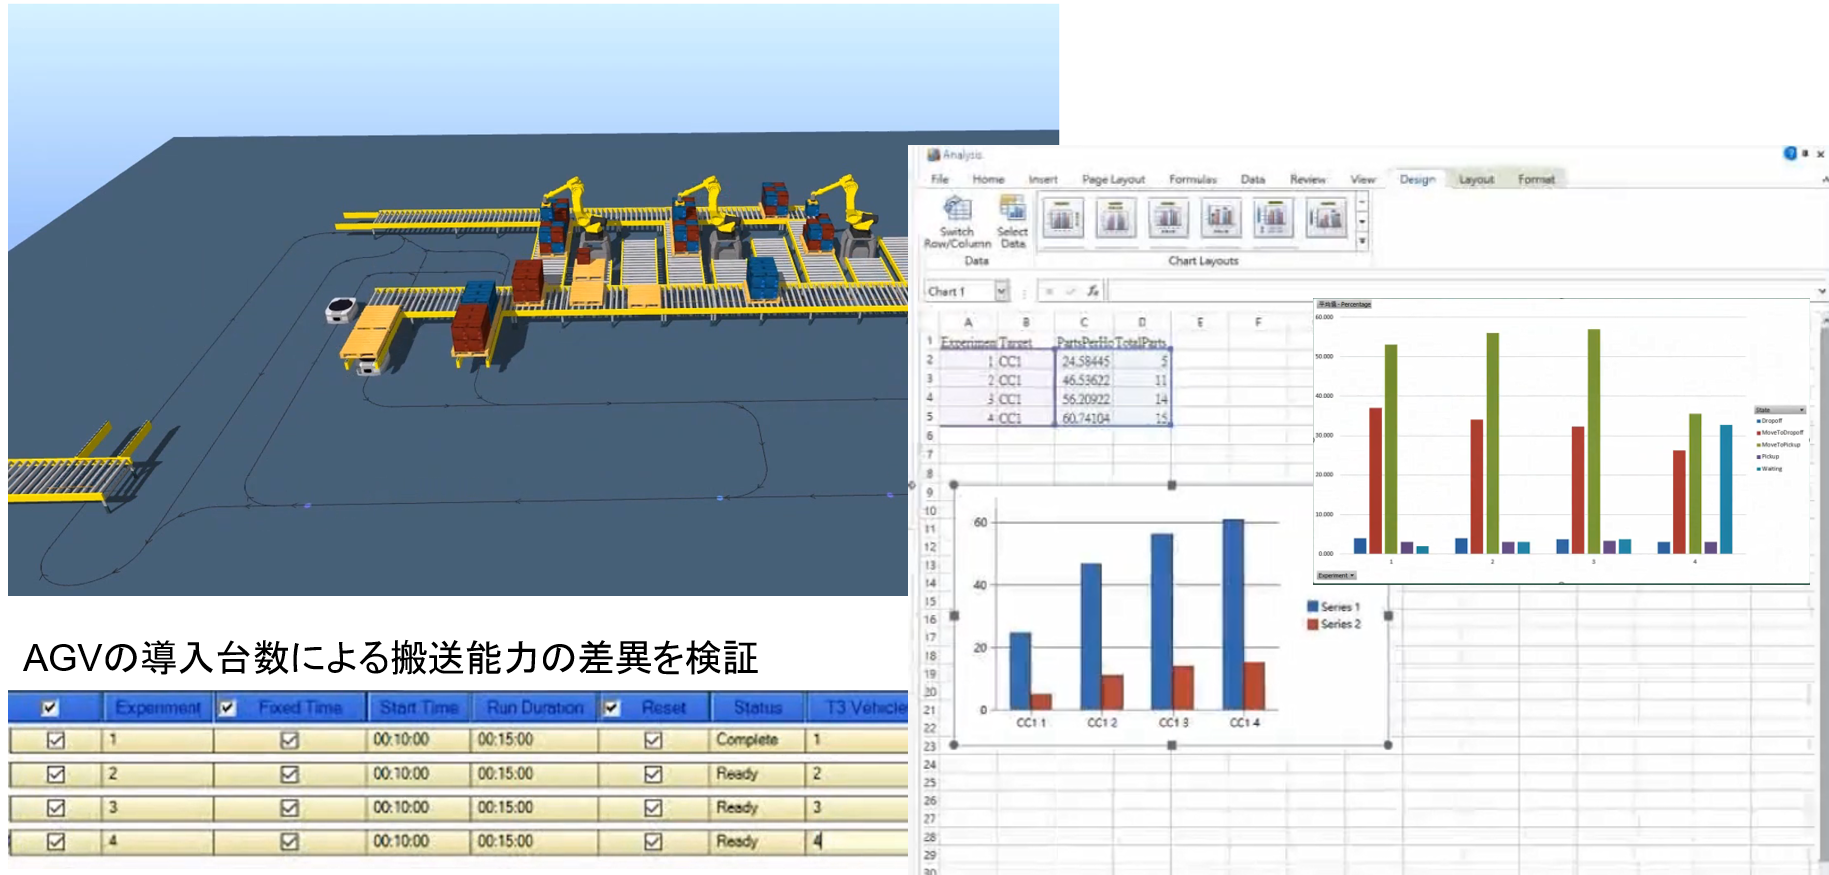Choose the first chart layout thumbnail
1829x875 pixels.
pos(1062,217)
